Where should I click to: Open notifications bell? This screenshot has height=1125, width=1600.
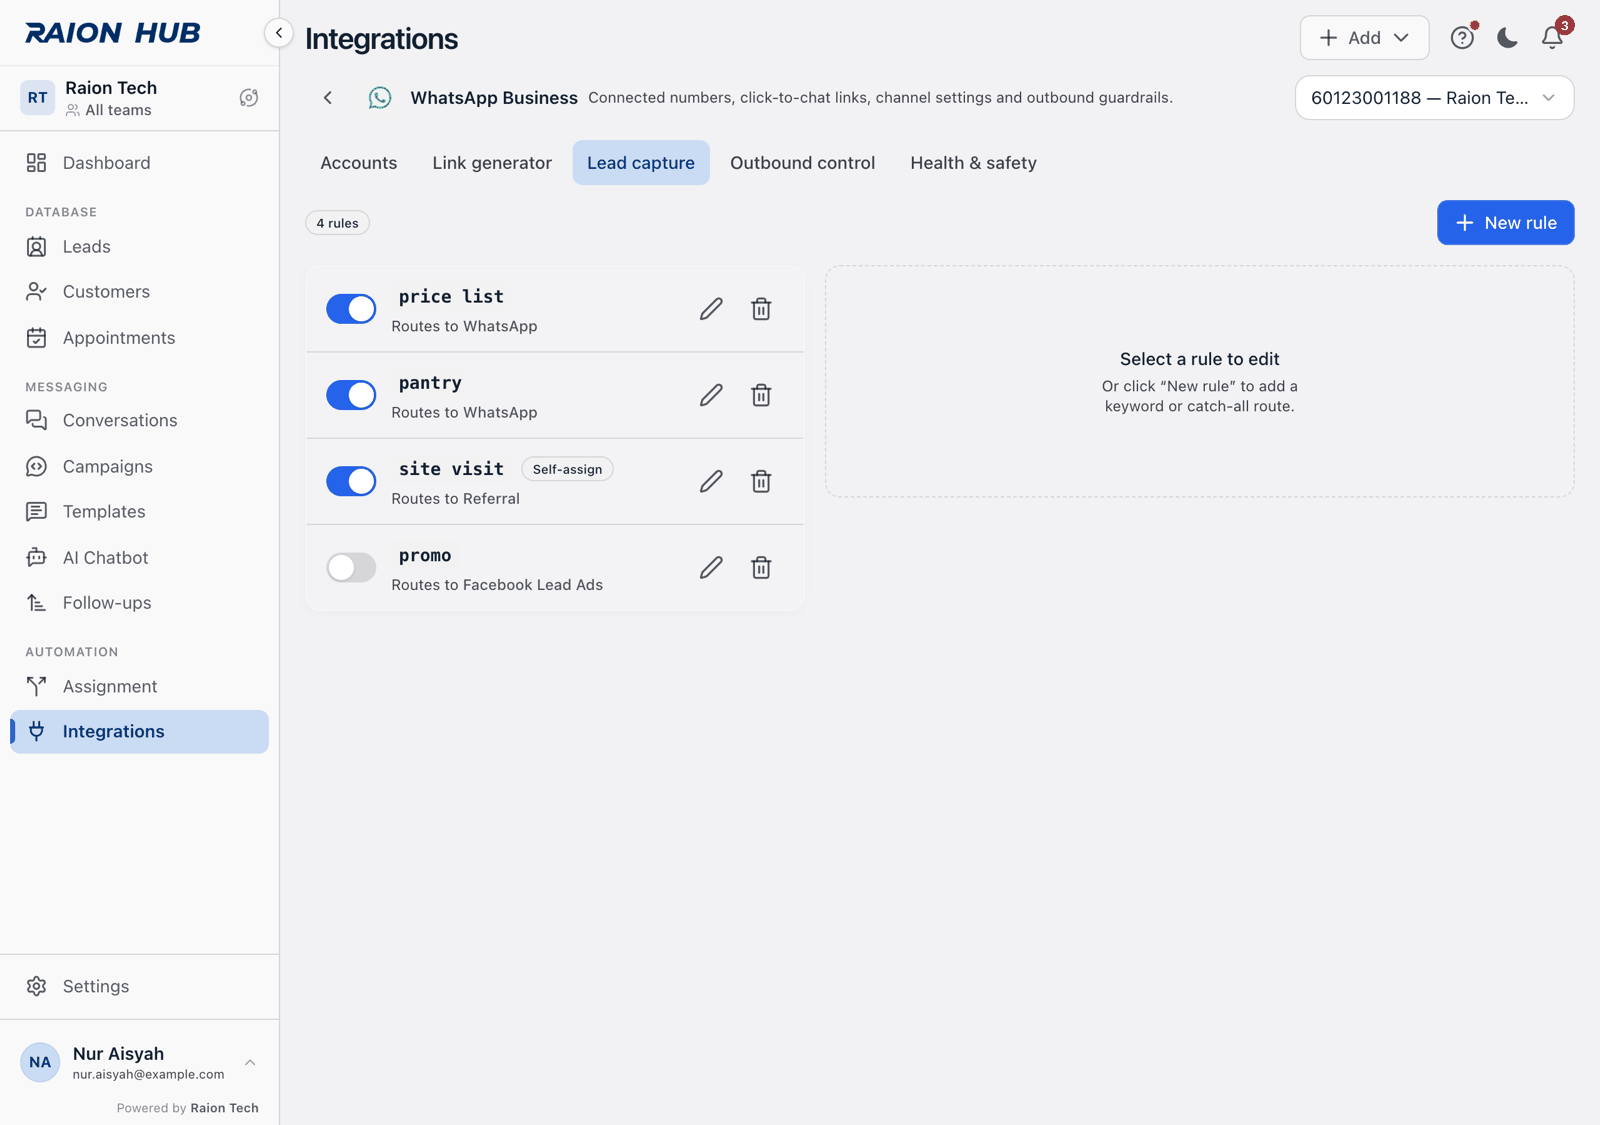tap(1552, 38)
